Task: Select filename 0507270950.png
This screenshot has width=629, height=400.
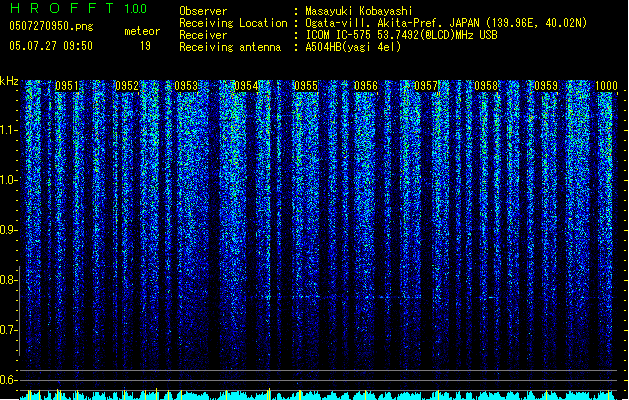Action: [x=51, y=26]
